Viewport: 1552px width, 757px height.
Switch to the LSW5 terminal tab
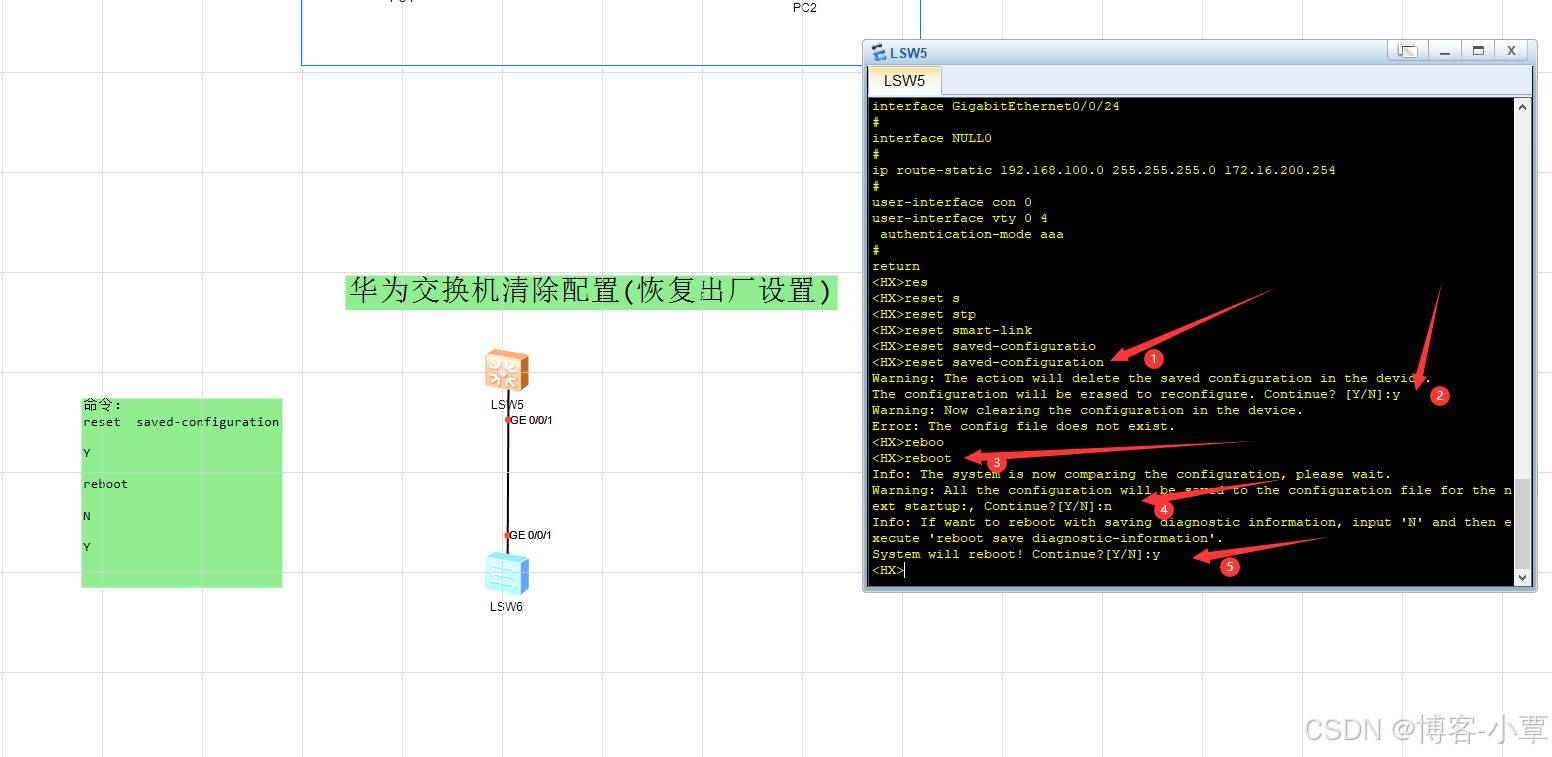(904, 81)
